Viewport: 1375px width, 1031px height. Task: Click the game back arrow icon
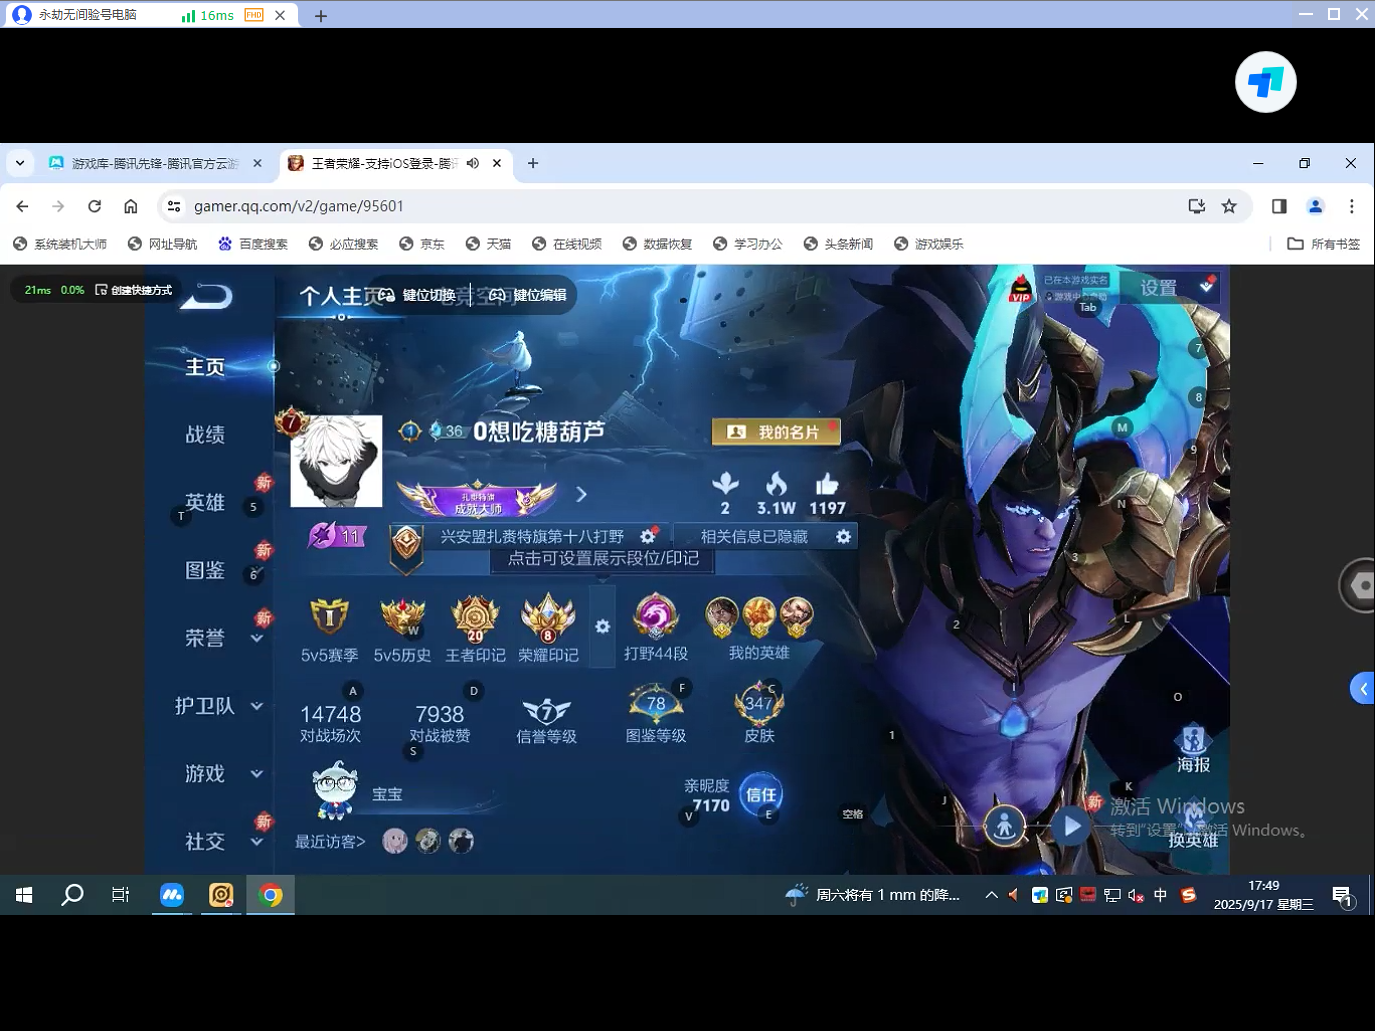(206, 296)
